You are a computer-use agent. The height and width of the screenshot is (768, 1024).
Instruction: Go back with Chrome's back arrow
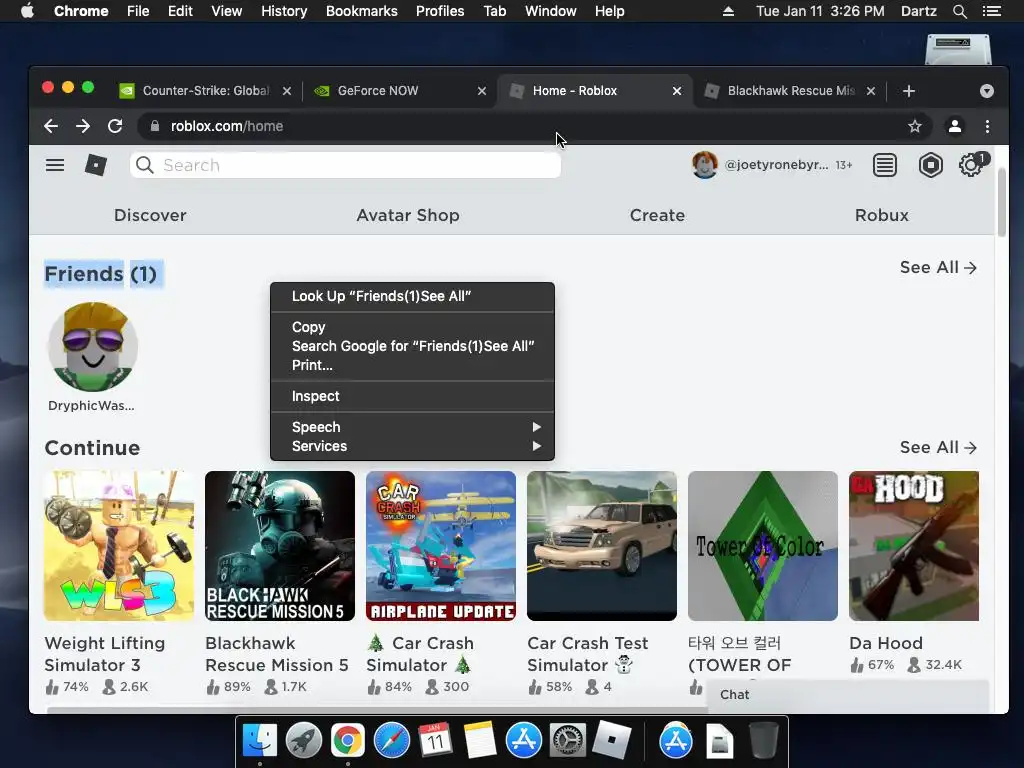tap(51, 126)
